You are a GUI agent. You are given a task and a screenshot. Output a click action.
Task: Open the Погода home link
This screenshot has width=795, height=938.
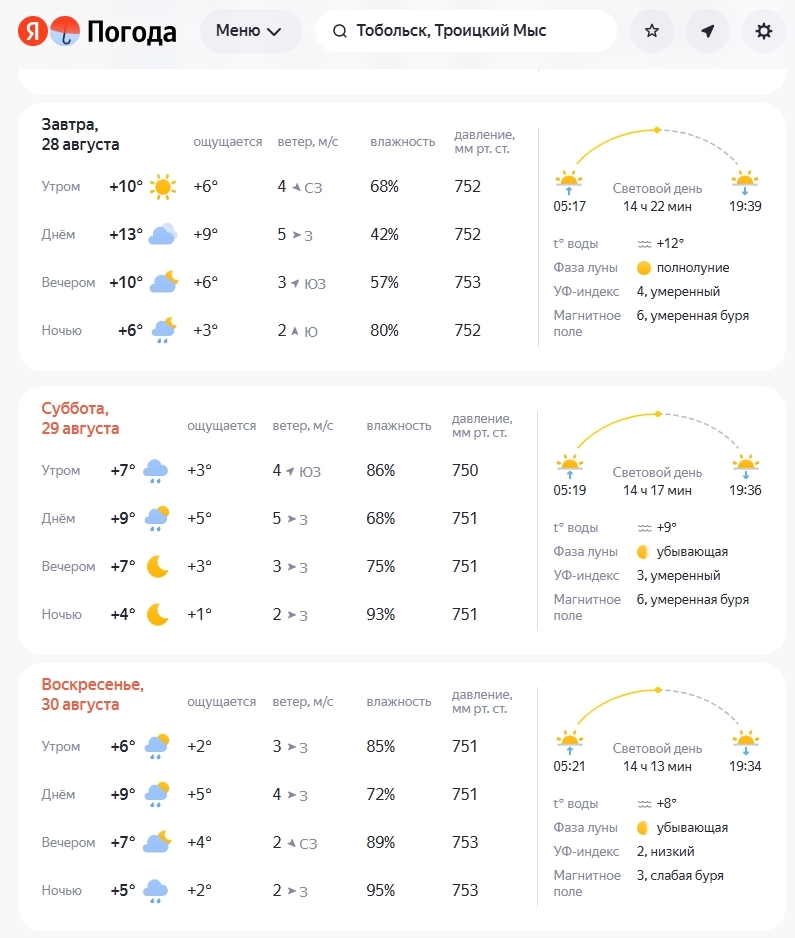click(132, 31)
